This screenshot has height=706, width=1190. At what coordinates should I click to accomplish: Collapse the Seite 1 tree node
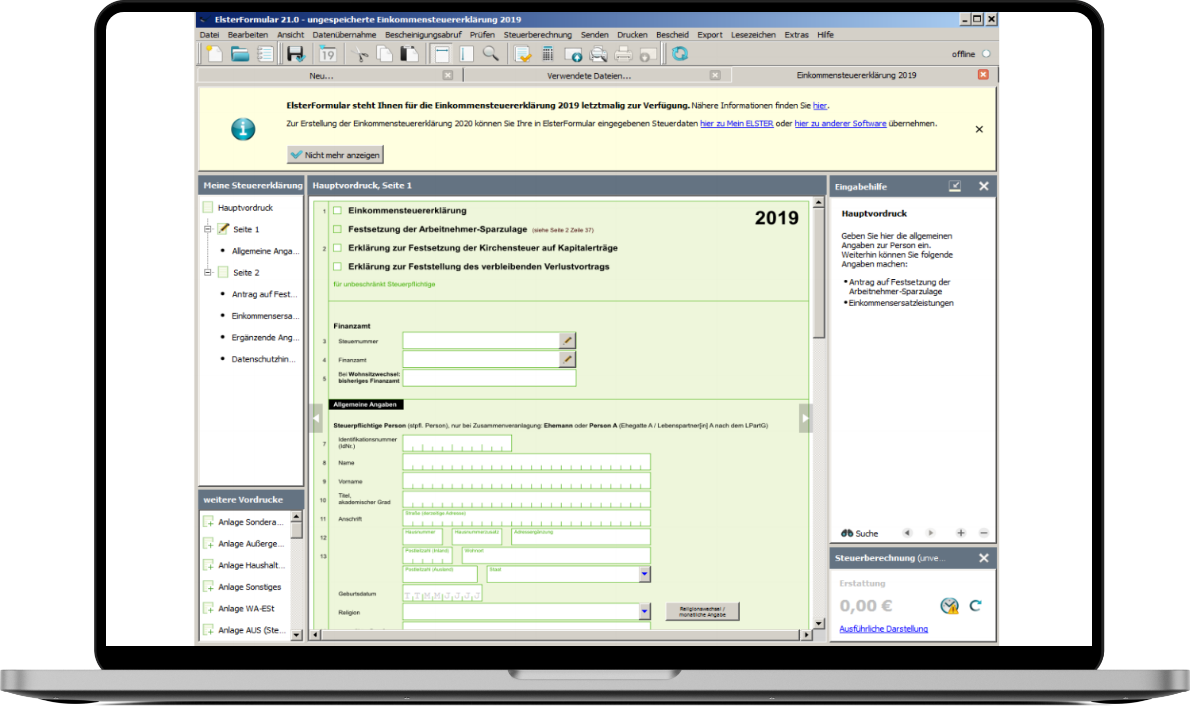tap(209, 229)
